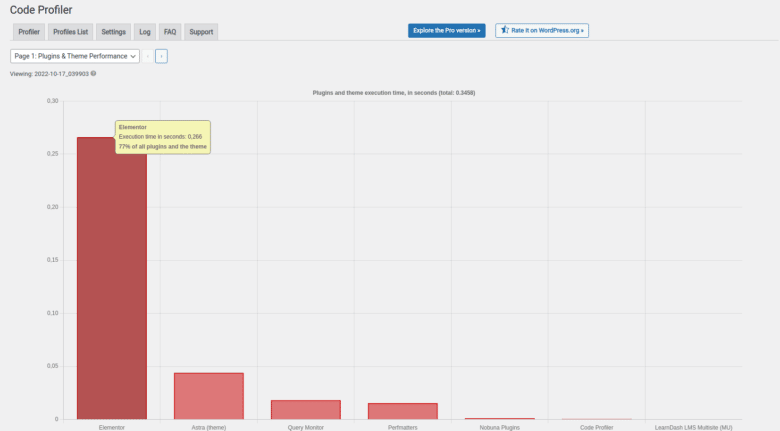Click the star icon on Rate button
The width and height of the screenshot is (780, 431).
tap(504, 30)
